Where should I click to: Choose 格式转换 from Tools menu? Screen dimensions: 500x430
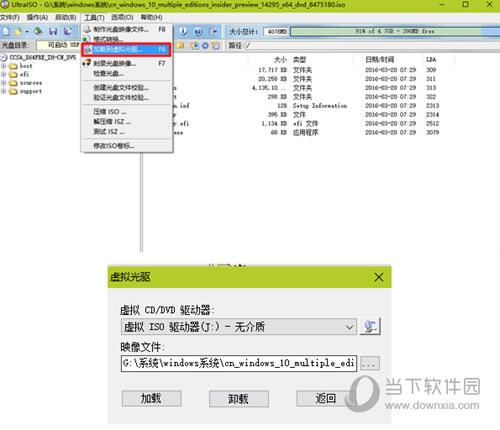click(127, 39)
